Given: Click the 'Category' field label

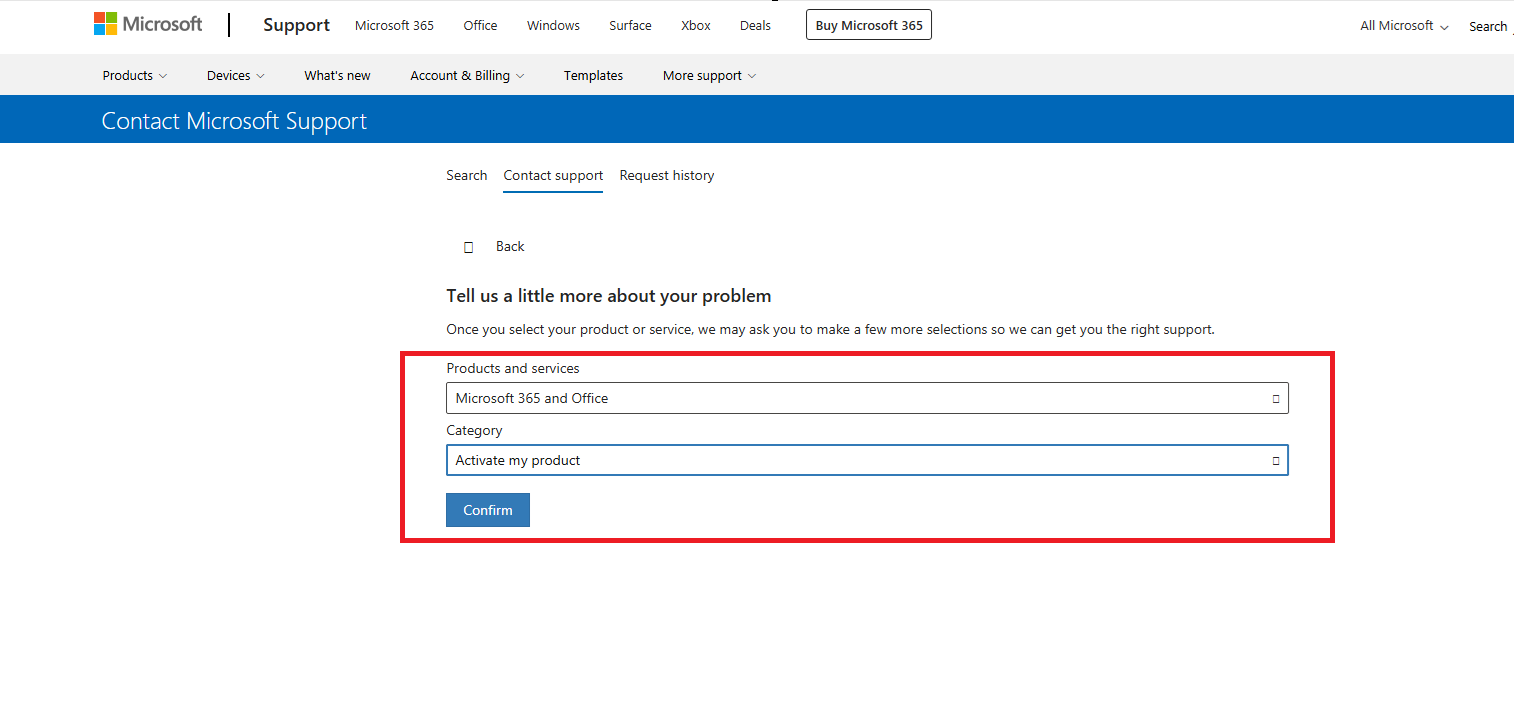Looking at the screenshot, I should click(x=474, y=431).
